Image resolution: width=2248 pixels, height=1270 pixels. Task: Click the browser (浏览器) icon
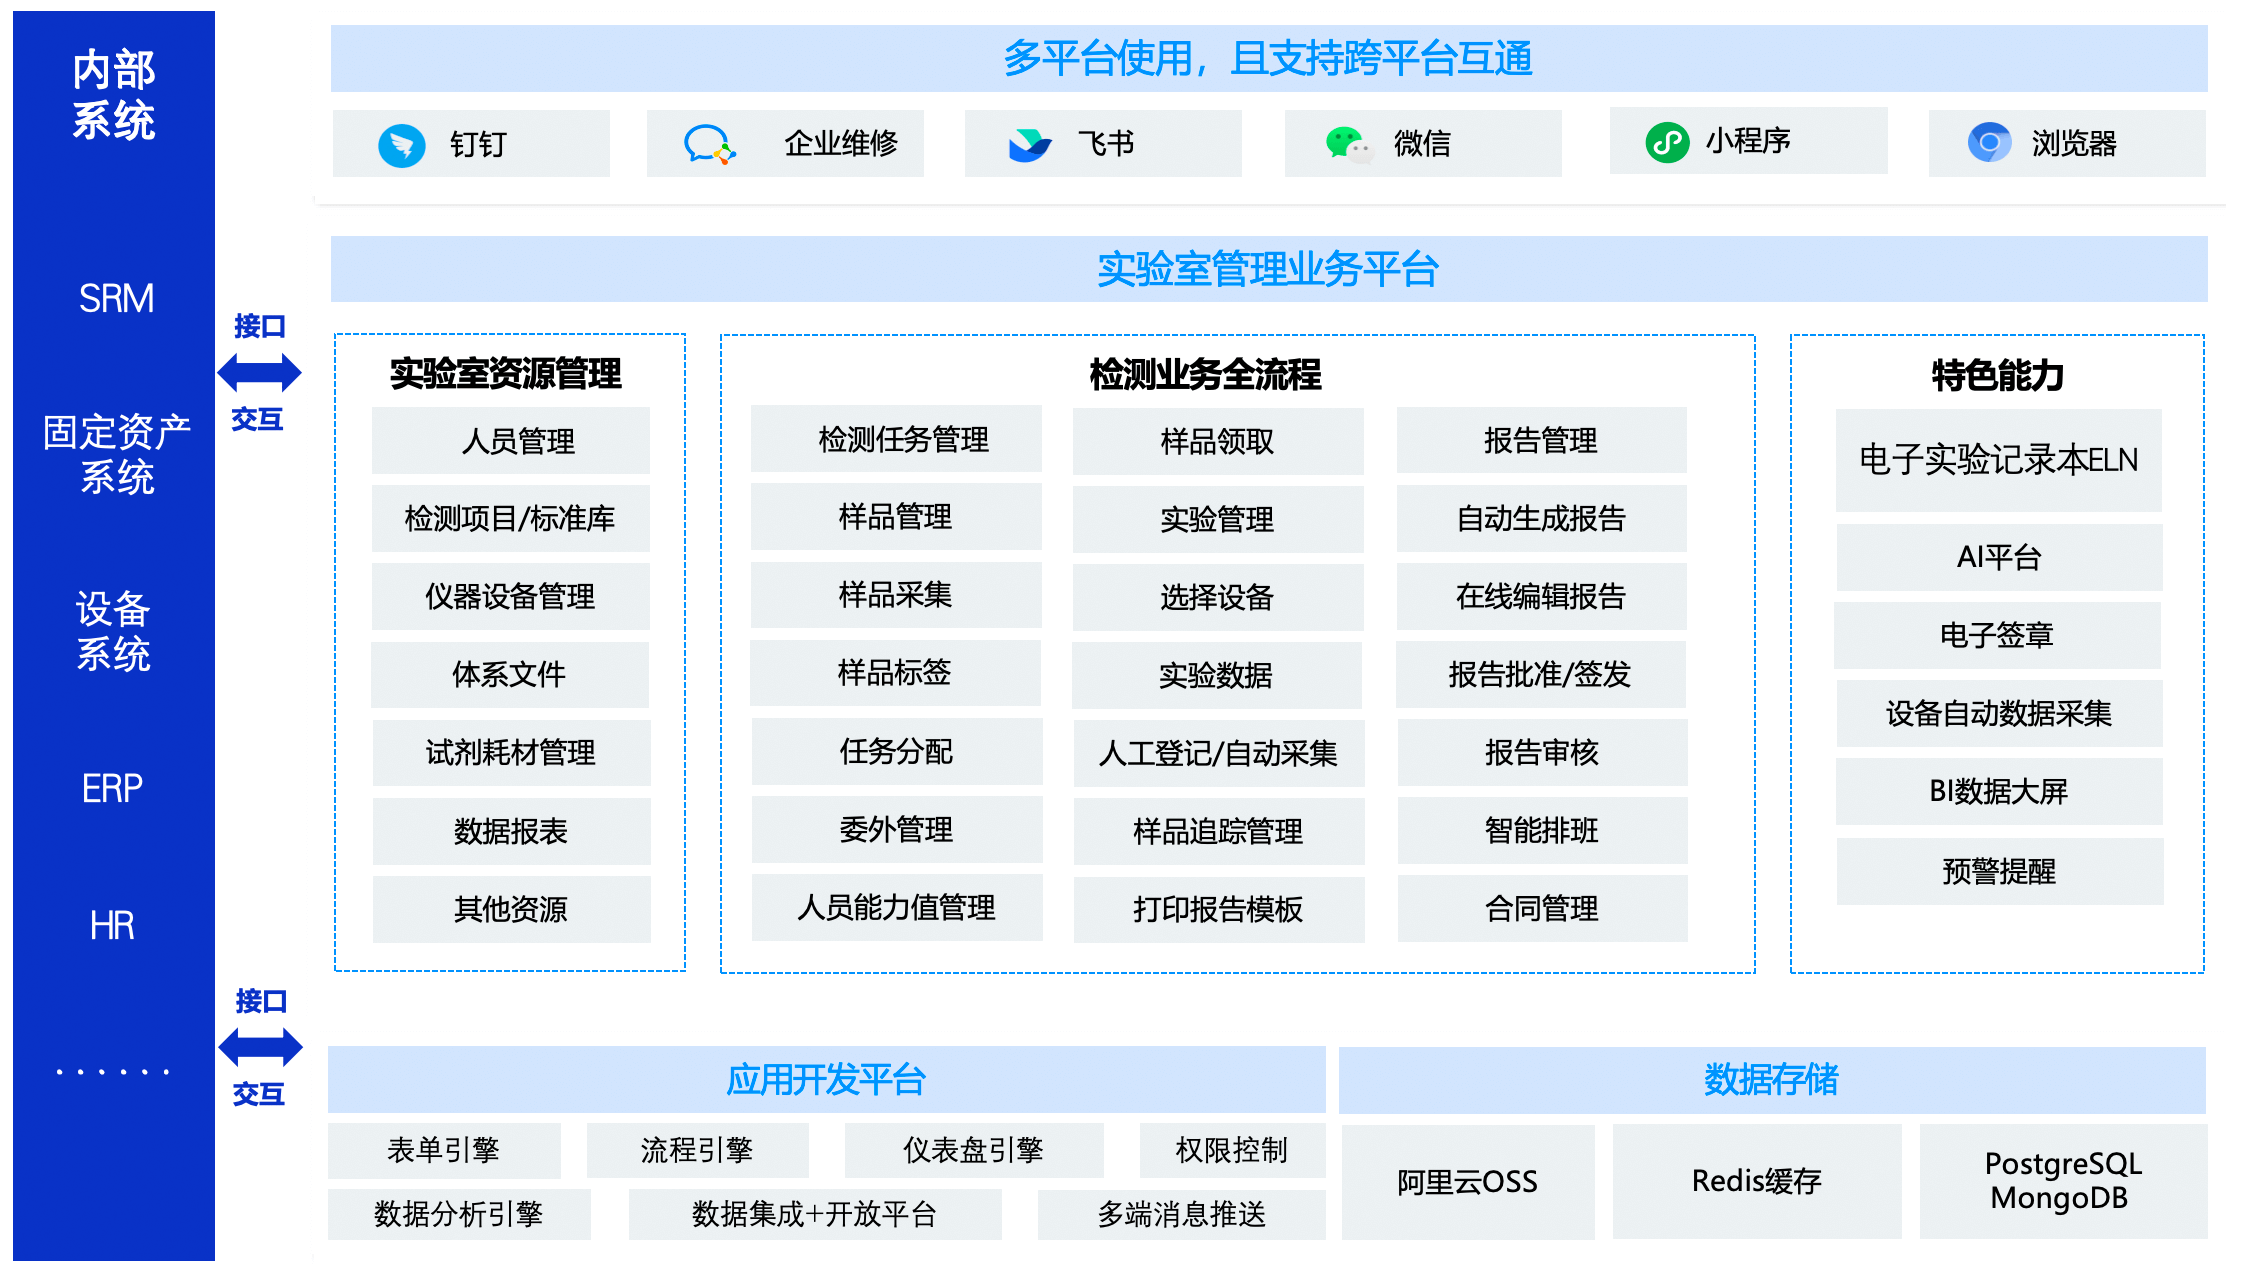(1989, 143)
